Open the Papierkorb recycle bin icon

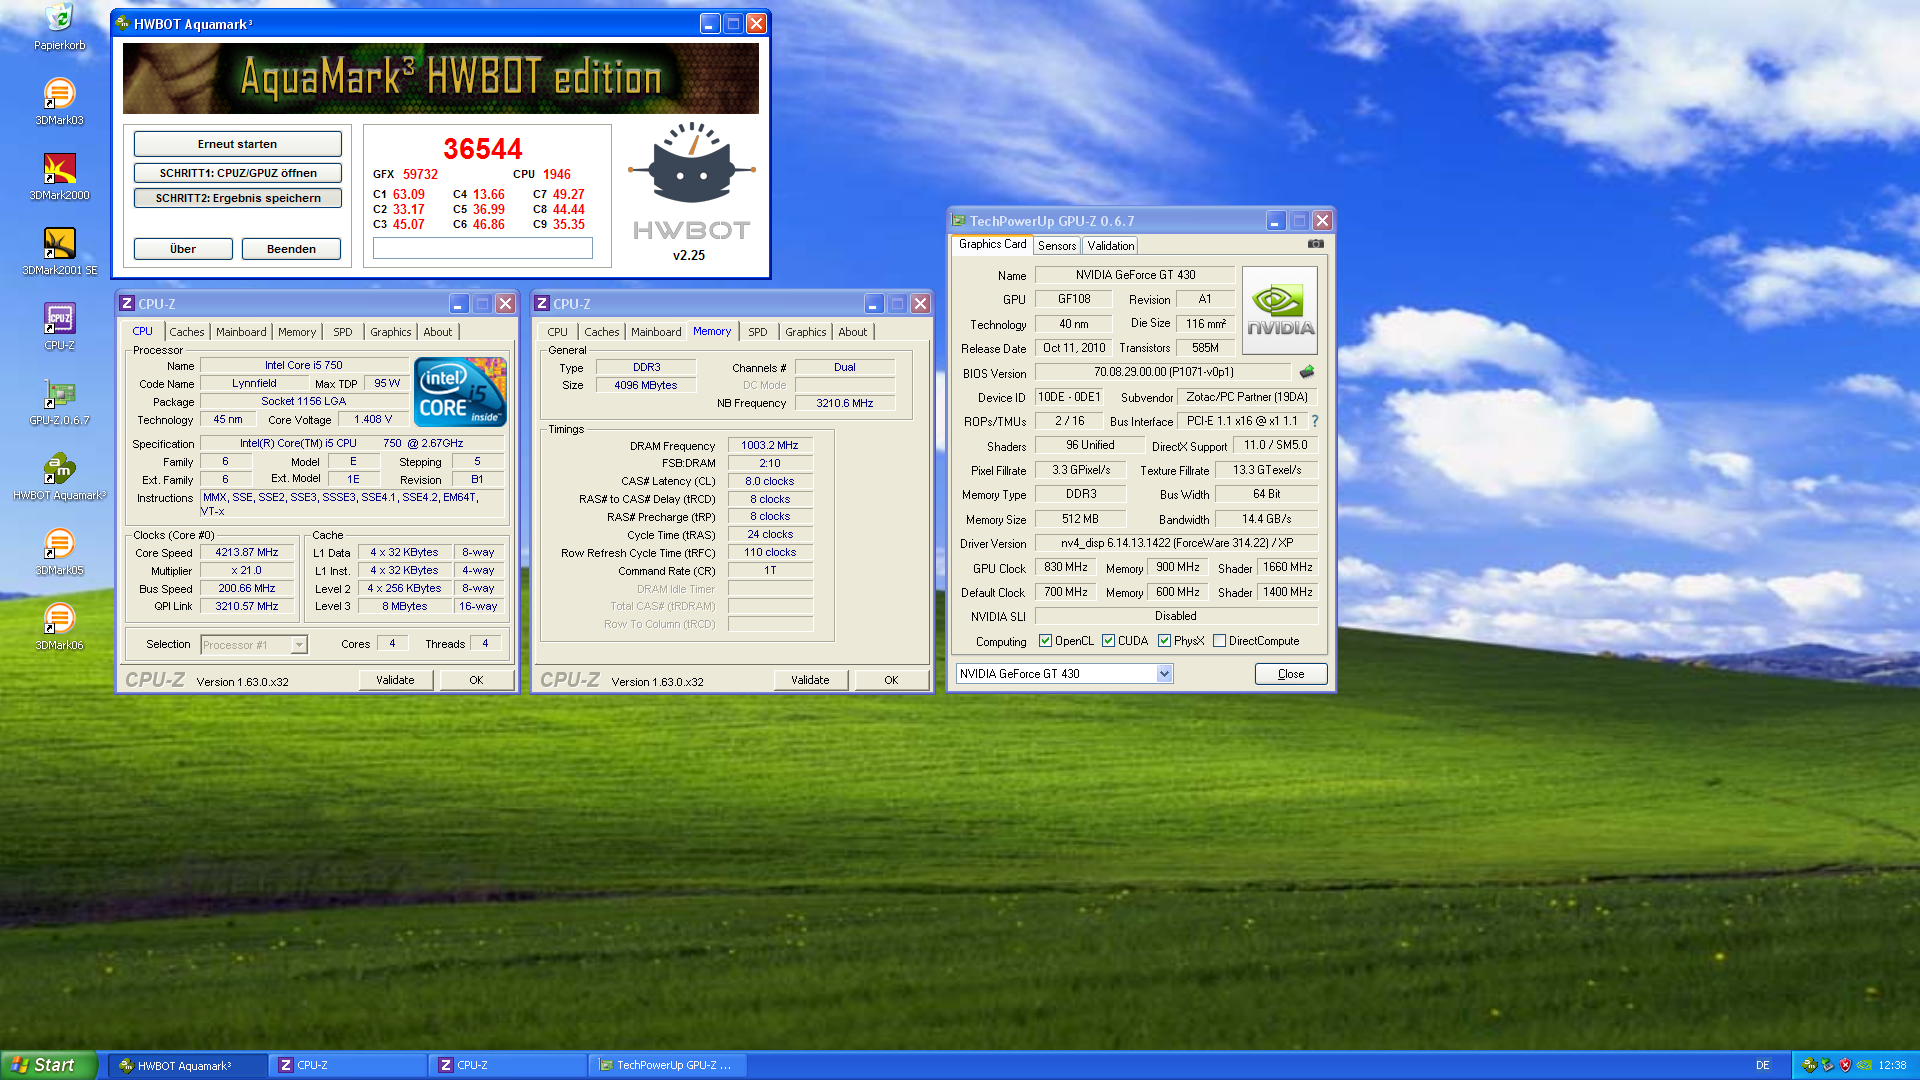click(x=59, y=27)
